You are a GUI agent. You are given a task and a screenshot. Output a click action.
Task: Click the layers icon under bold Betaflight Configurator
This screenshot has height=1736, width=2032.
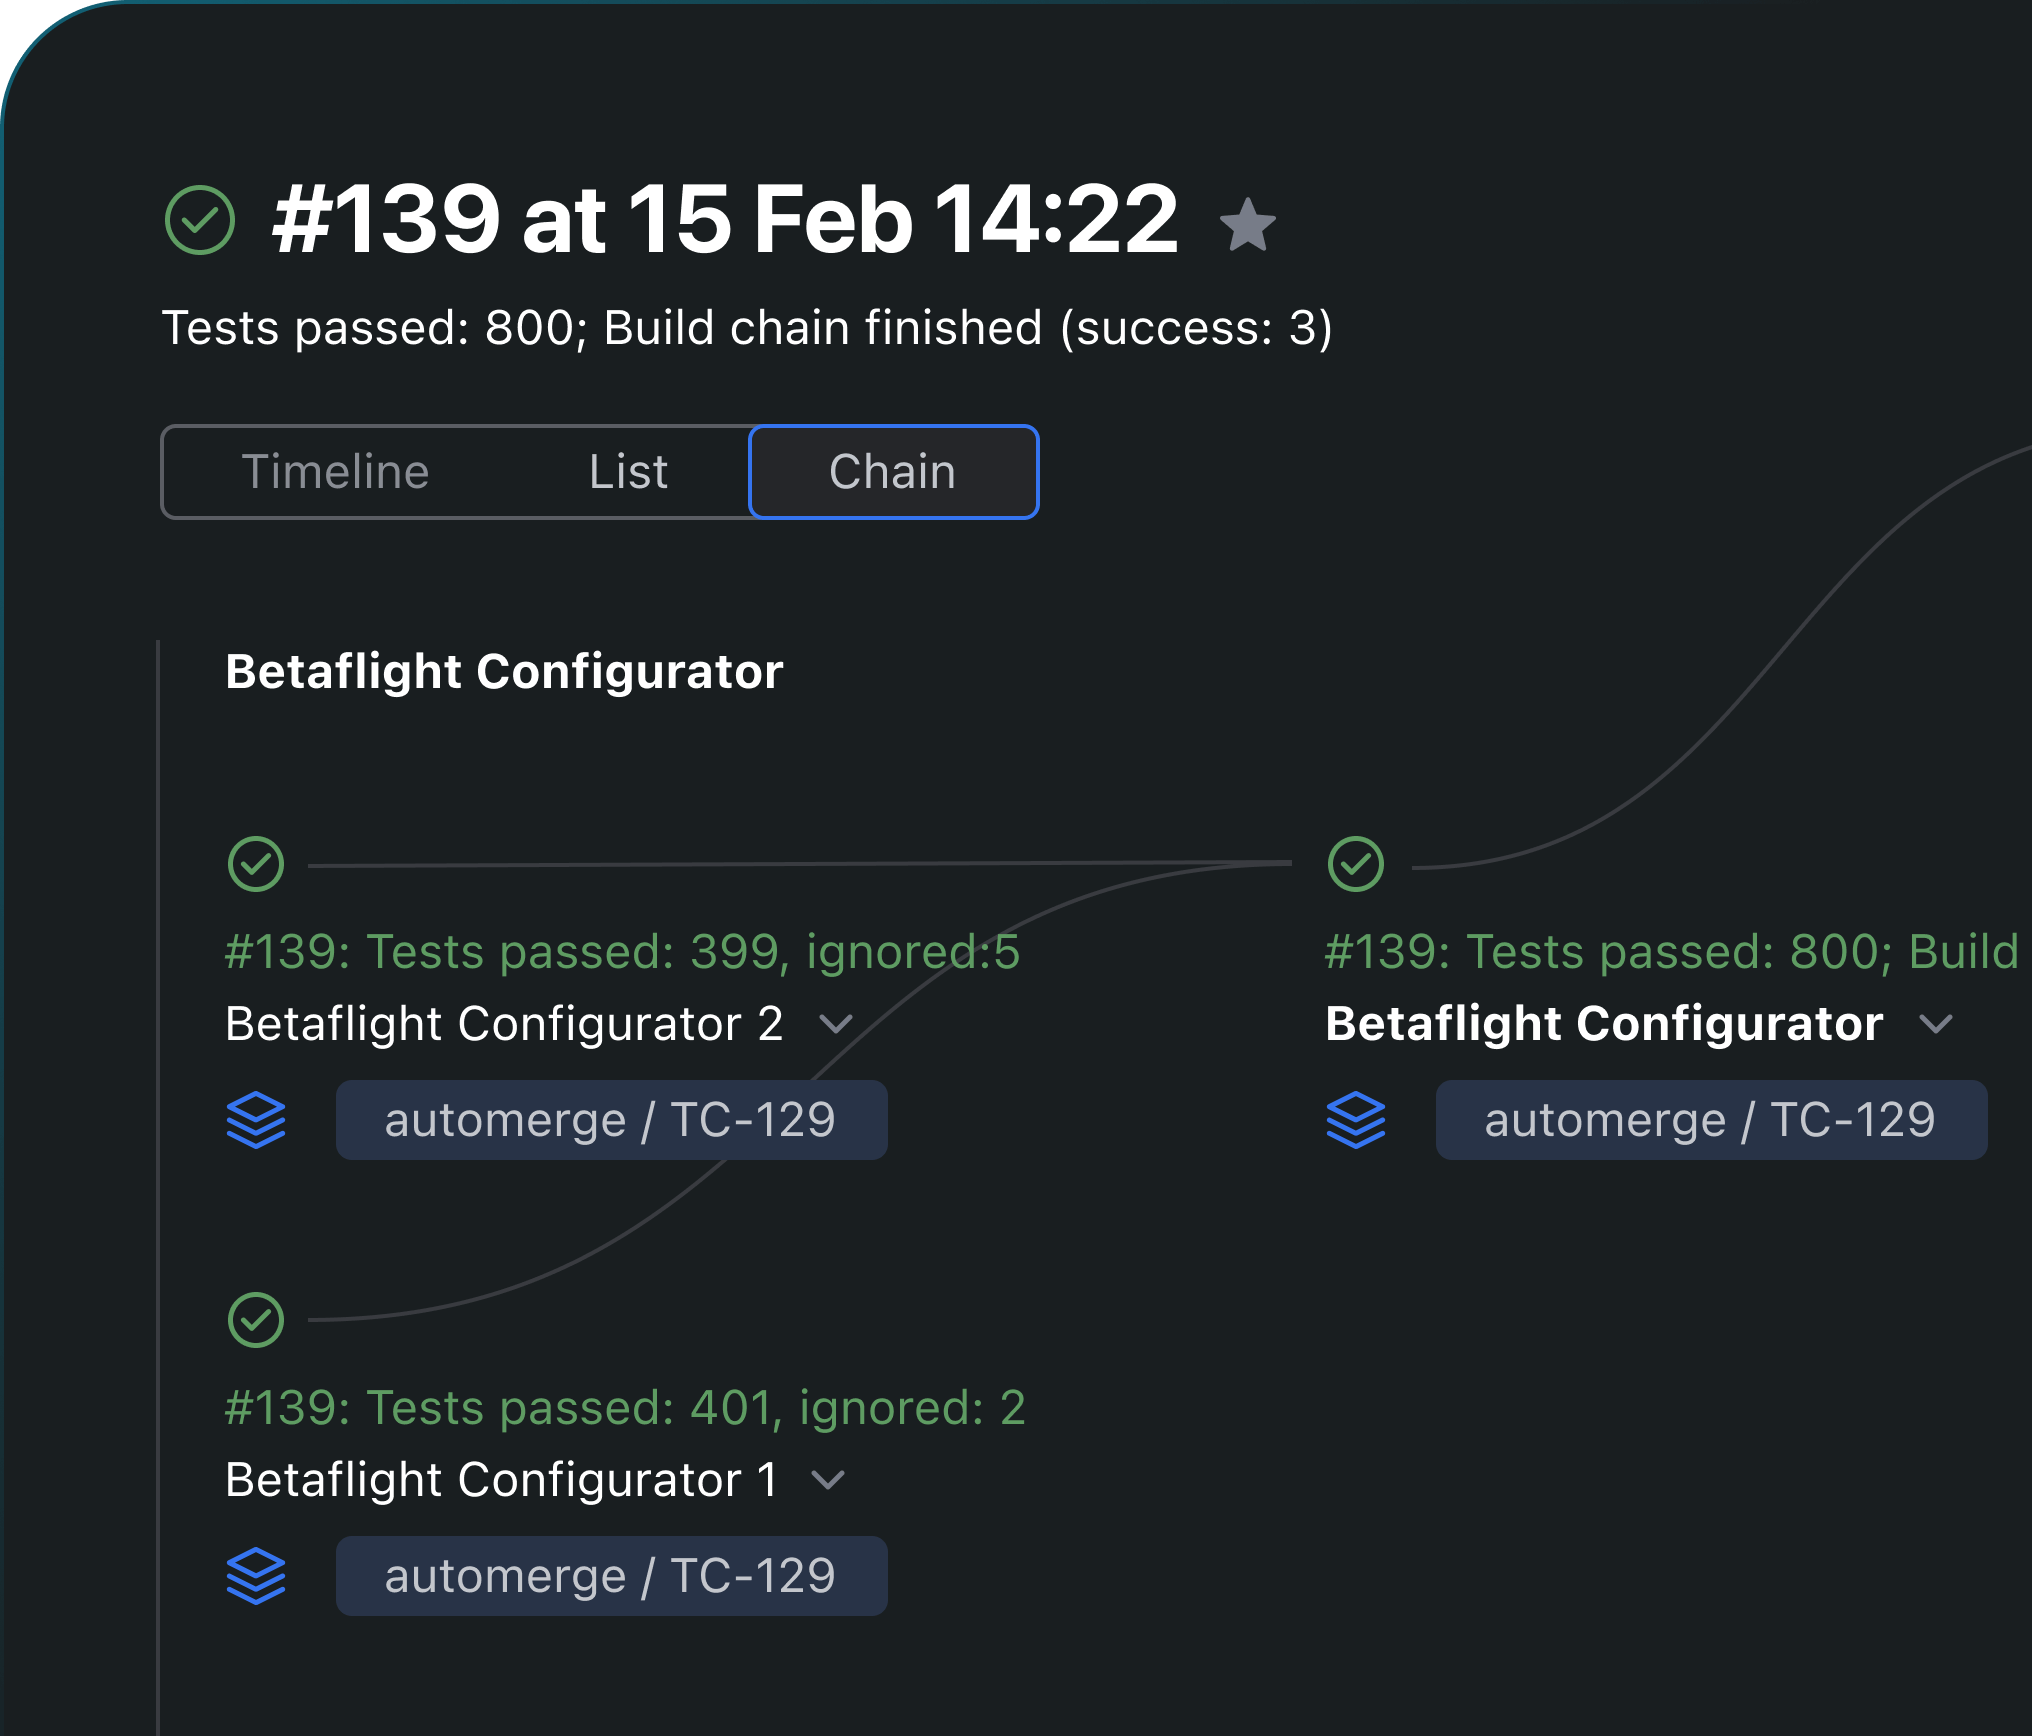[x=1356, y=1120]
